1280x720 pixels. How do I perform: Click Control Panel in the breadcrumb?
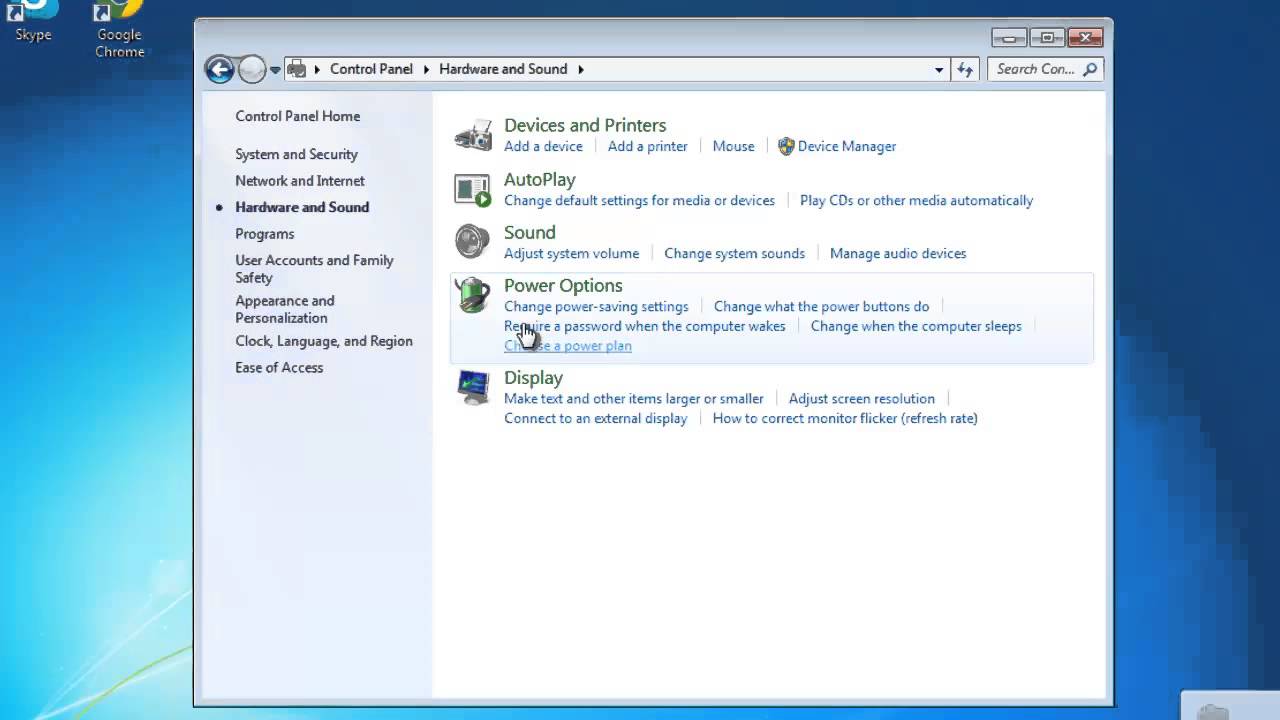click(x=371, y=69)
